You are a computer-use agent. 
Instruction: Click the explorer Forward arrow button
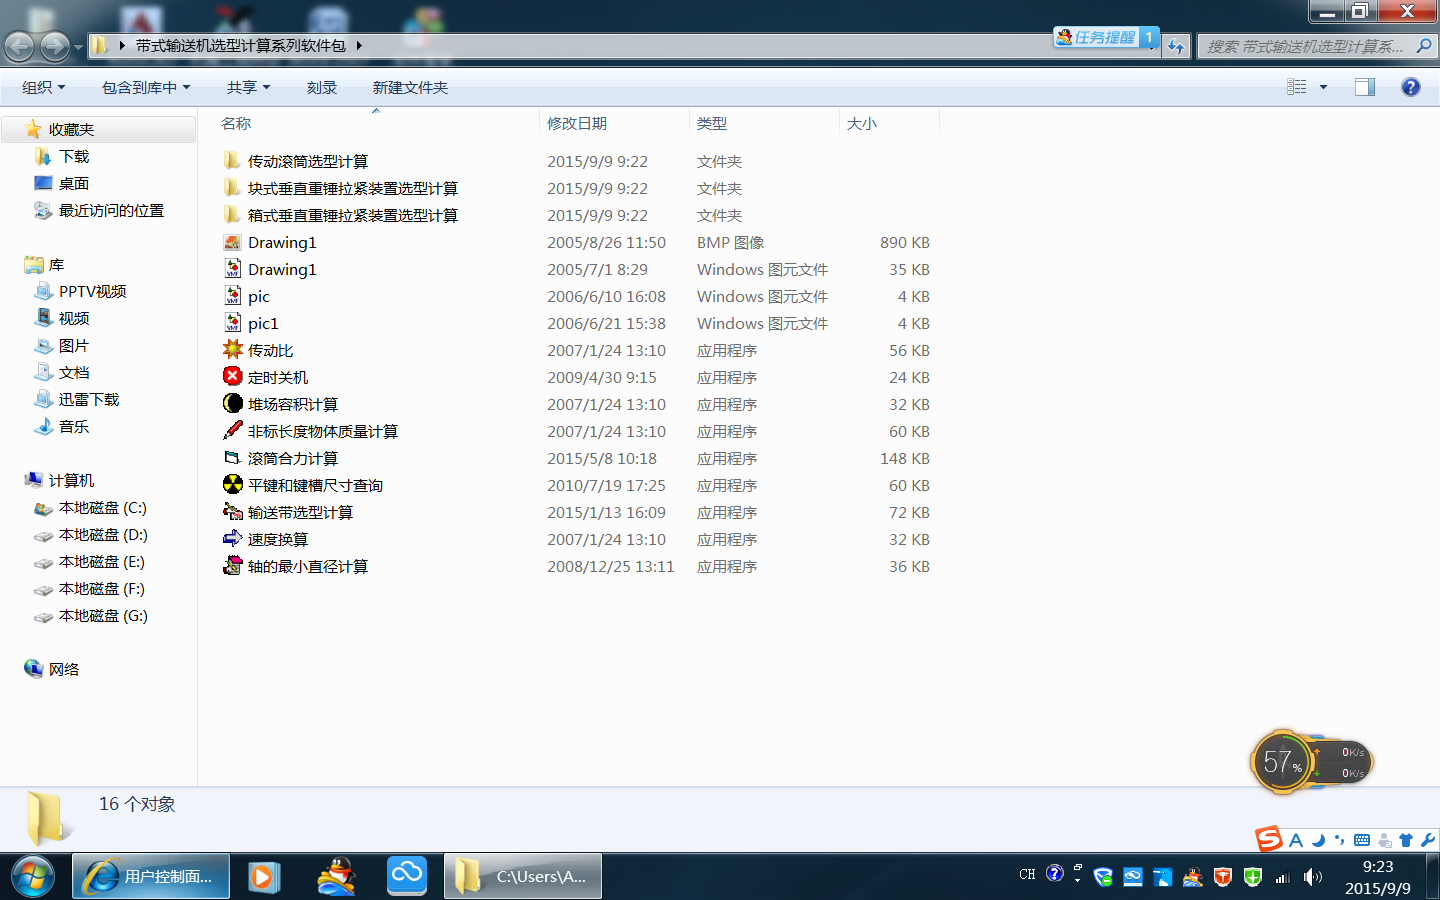pos(55,46)
